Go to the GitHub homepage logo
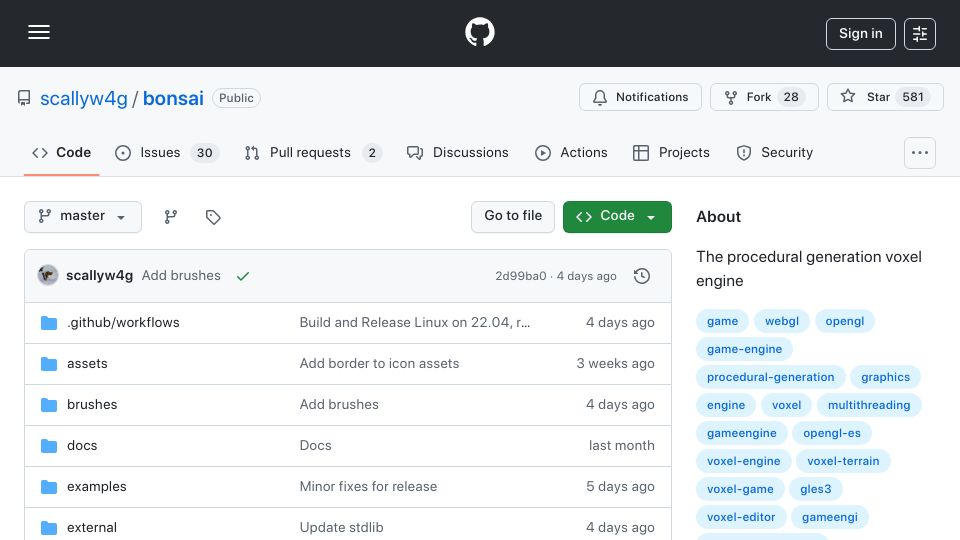Viewport: 960px width, 540px height. (x=479, y=32)
